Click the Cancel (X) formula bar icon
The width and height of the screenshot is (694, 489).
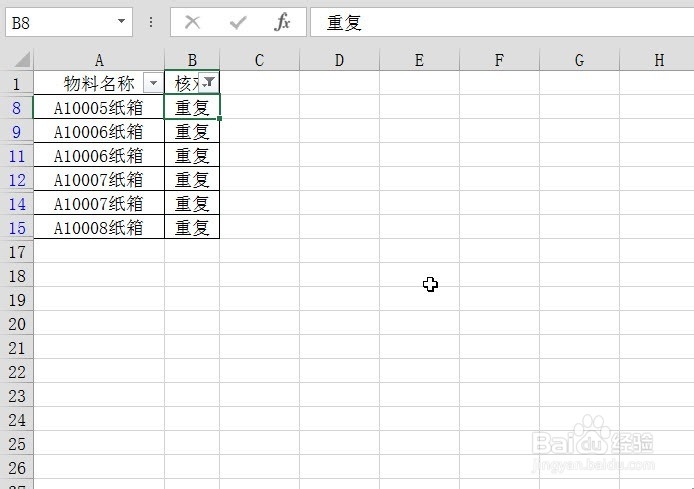coord(192,22)
